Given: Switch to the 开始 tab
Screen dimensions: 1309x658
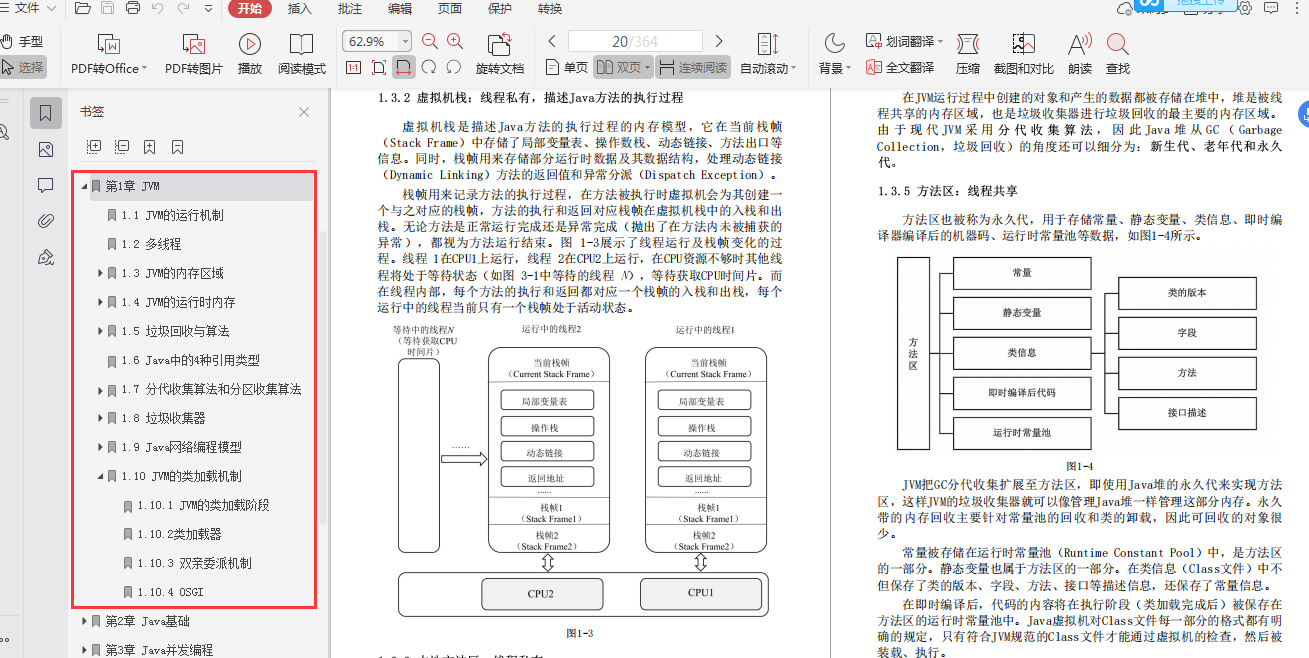Looking at the screenshot, I should (x=250, y=9).
